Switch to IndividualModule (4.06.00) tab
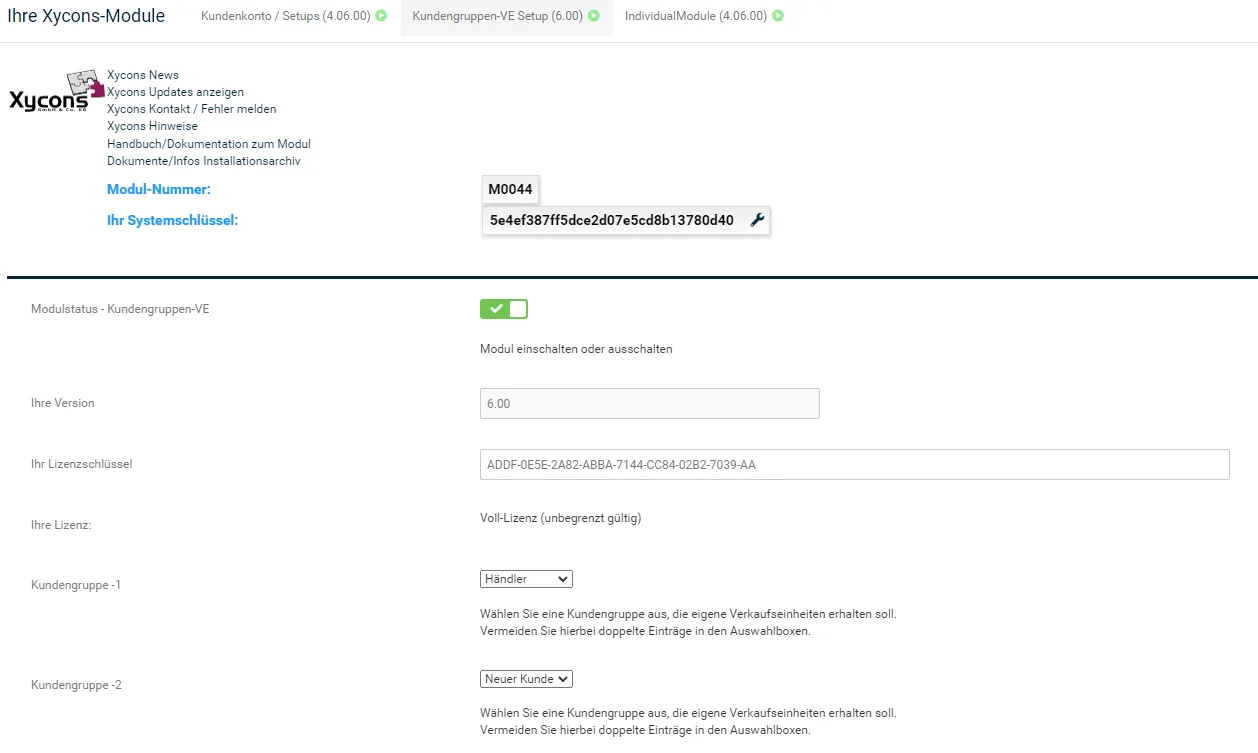 click(704, 16)
